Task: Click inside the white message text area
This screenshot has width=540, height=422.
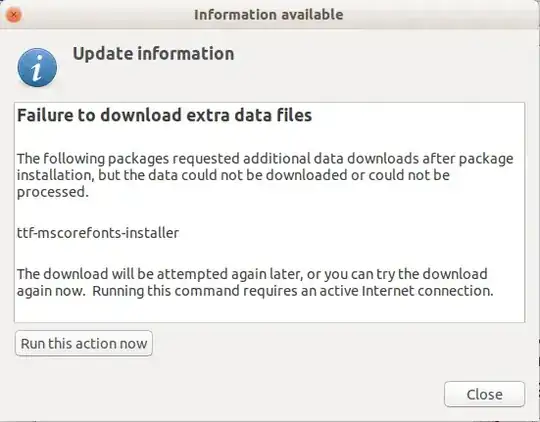Action: (x=270, y=212)
